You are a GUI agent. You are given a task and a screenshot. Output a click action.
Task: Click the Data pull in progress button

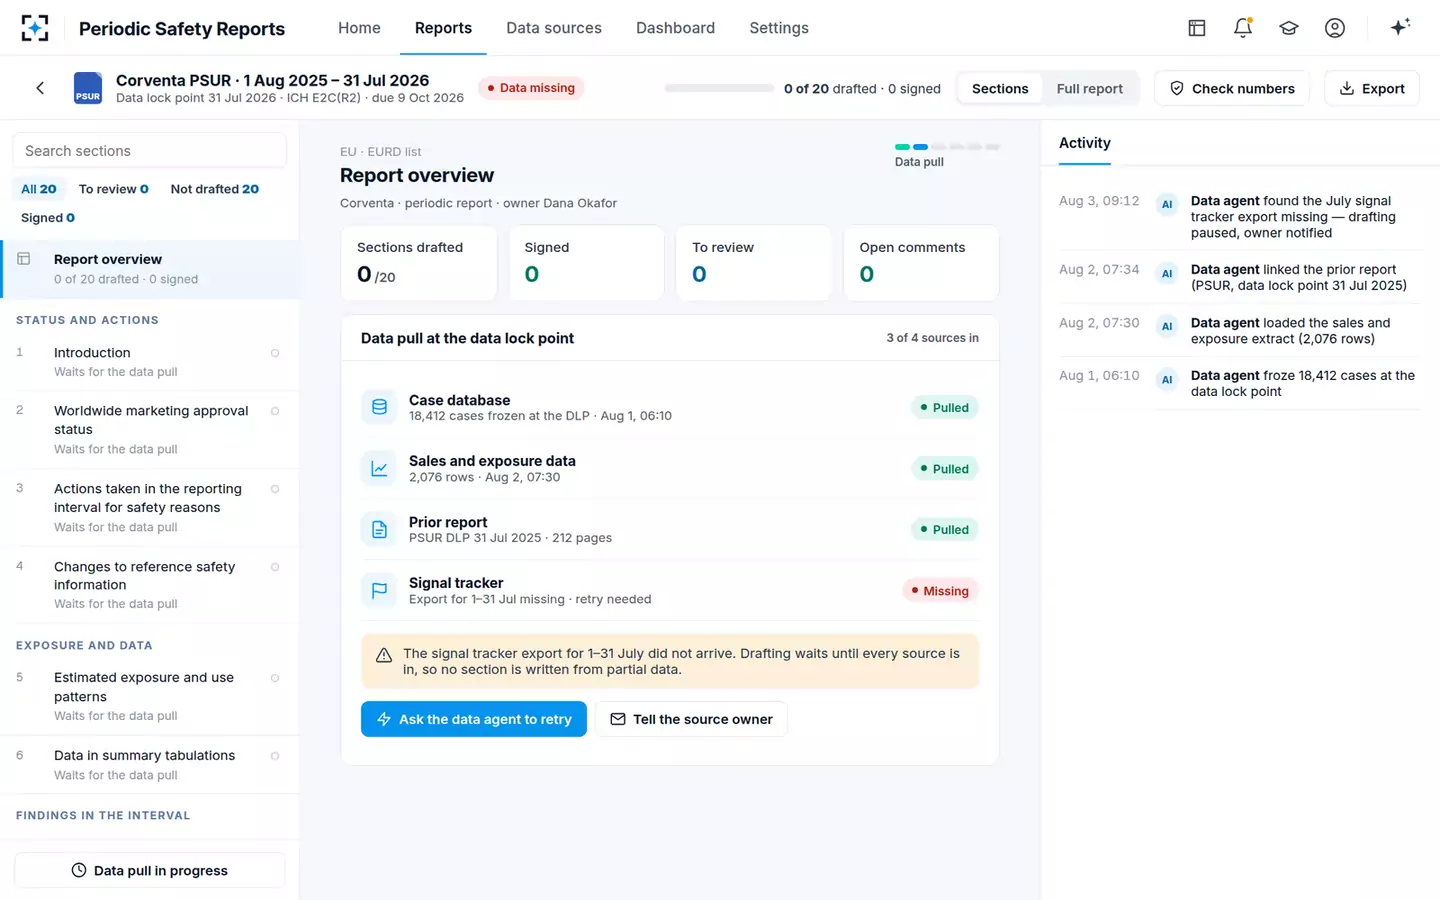tap(150, 870)
